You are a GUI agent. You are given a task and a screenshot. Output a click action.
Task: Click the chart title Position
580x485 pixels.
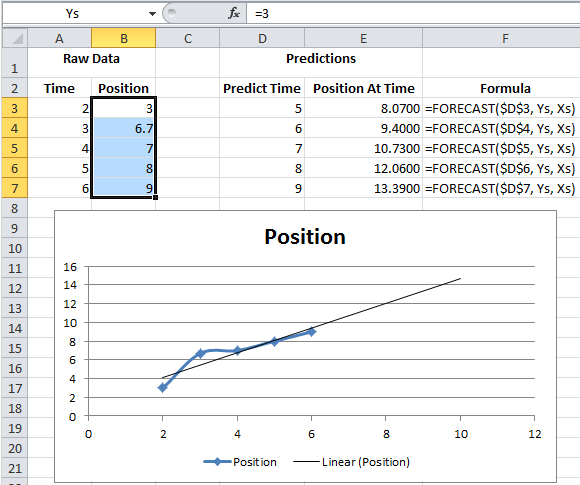tap(305, 236)
